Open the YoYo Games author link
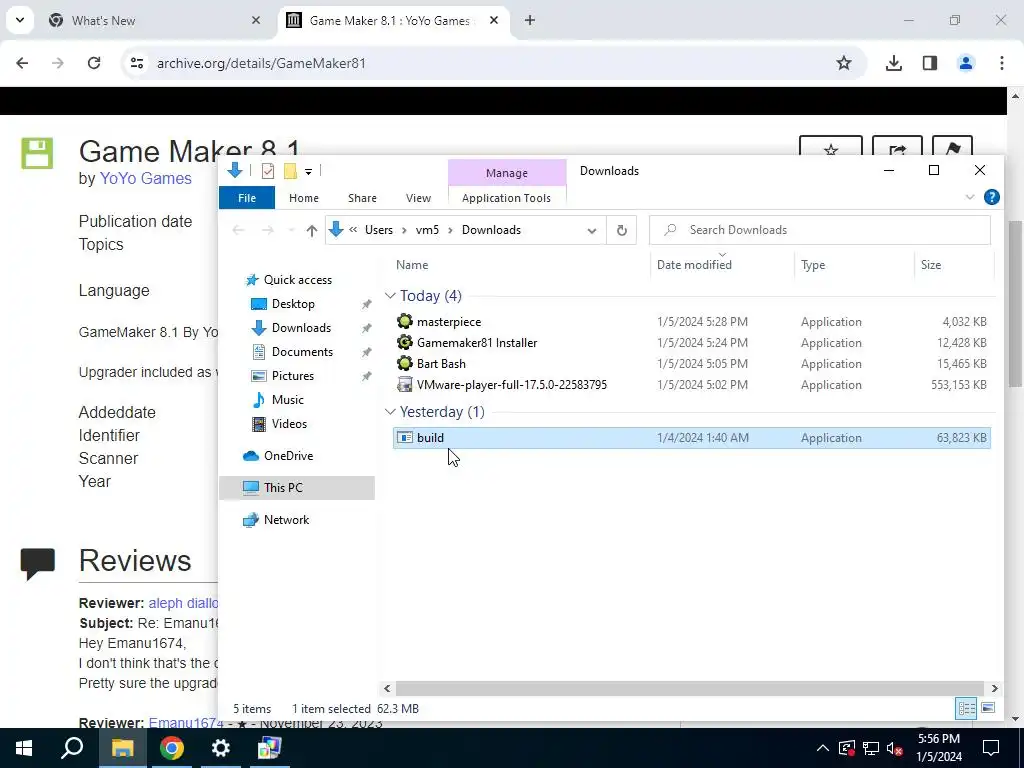 [146, 178]
